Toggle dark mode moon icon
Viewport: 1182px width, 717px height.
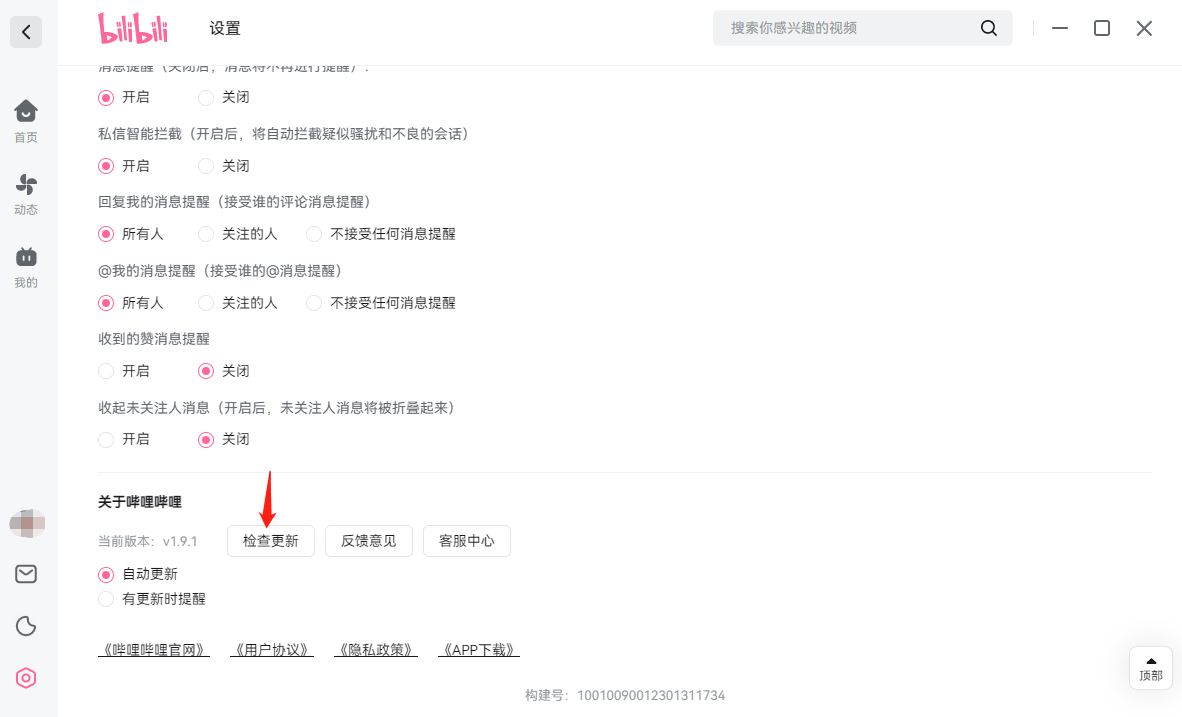click(26, 626)
